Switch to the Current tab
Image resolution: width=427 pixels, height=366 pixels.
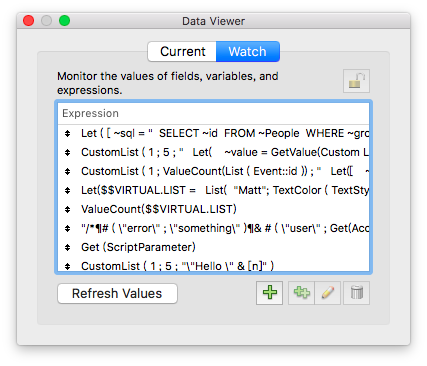[x=182, y=51]
